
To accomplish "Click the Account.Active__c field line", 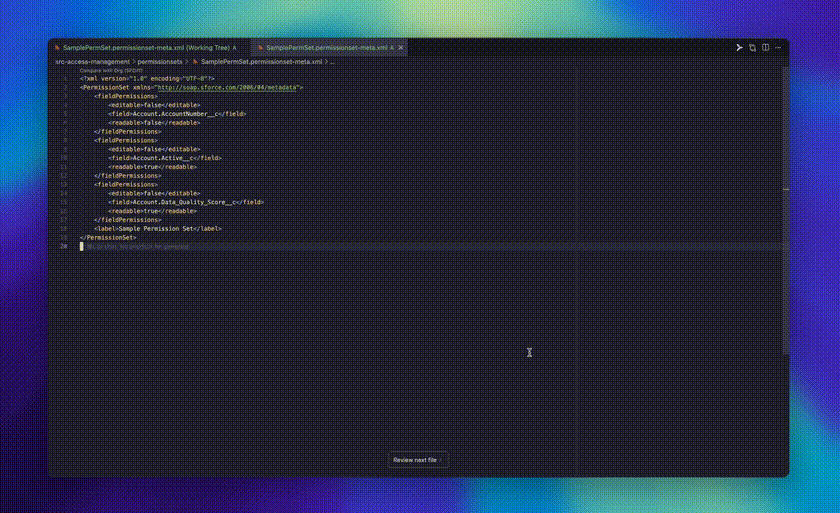I will click(x=165, y=158).
